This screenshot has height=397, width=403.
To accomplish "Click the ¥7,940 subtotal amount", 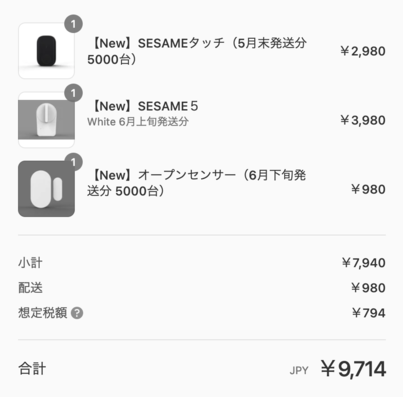I will pyautogui.click(x=364, y=263).
